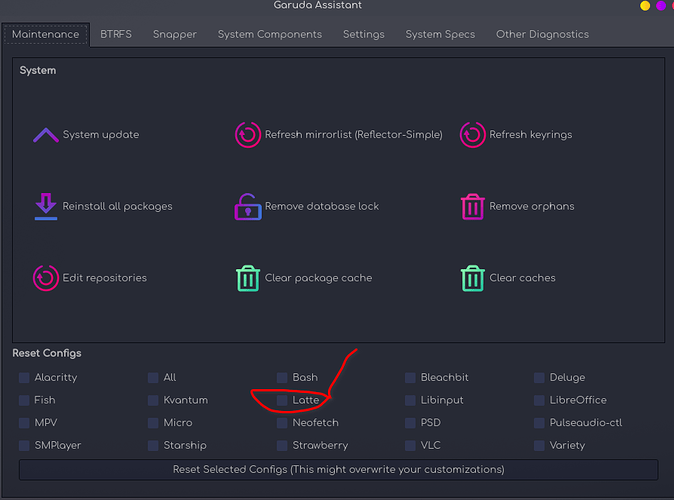Screen dimensions: 674x500
Task: Select the Deluge checkbox
Action: (539, 377)
